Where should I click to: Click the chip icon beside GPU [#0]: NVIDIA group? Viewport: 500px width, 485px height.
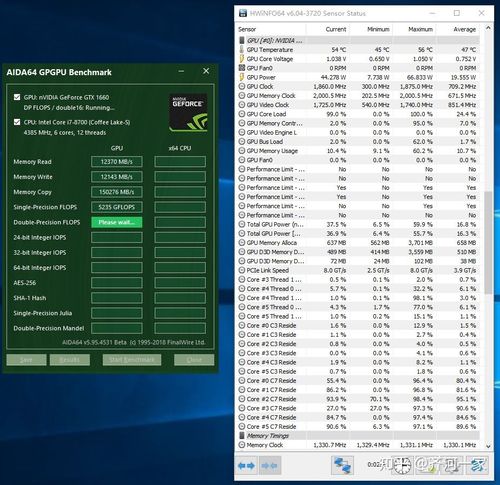click(242, 40)
